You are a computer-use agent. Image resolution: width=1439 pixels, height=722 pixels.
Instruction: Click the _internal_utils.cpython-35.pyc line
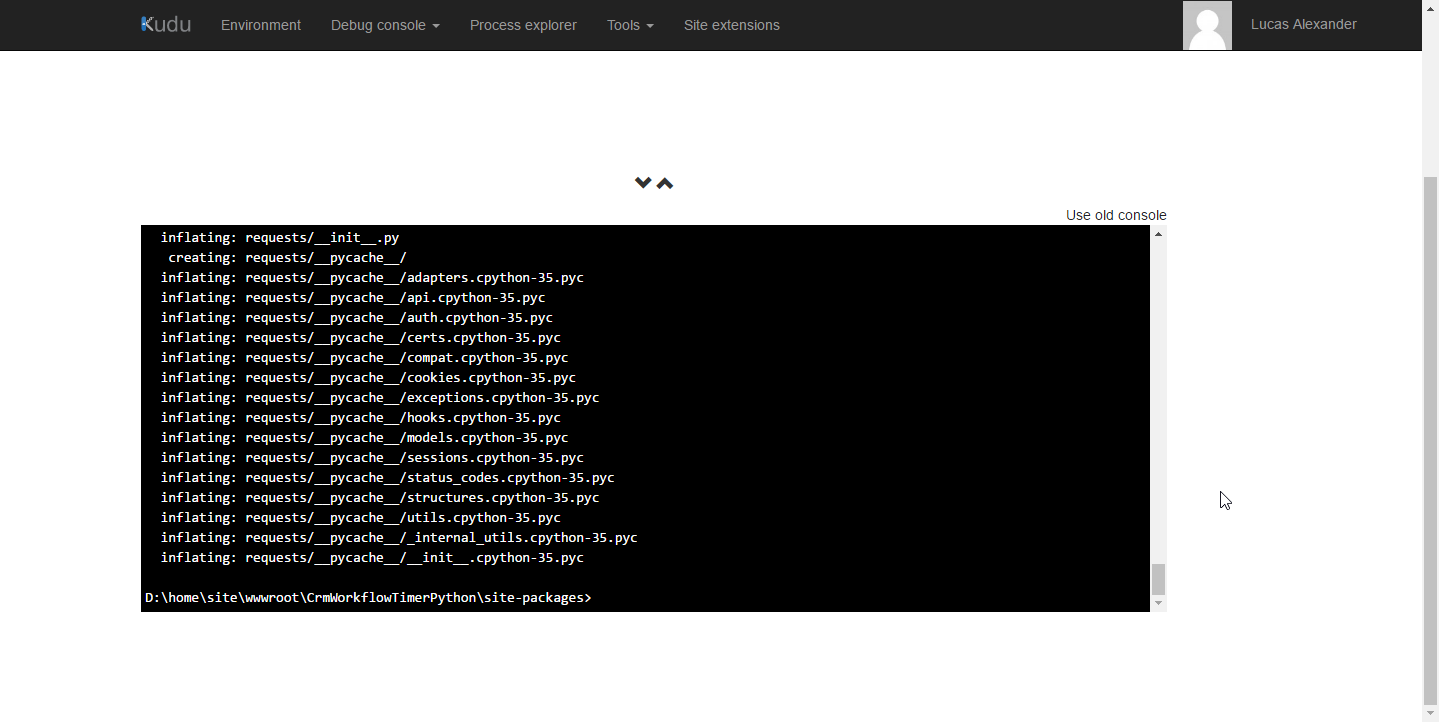[x=399, y=538]
